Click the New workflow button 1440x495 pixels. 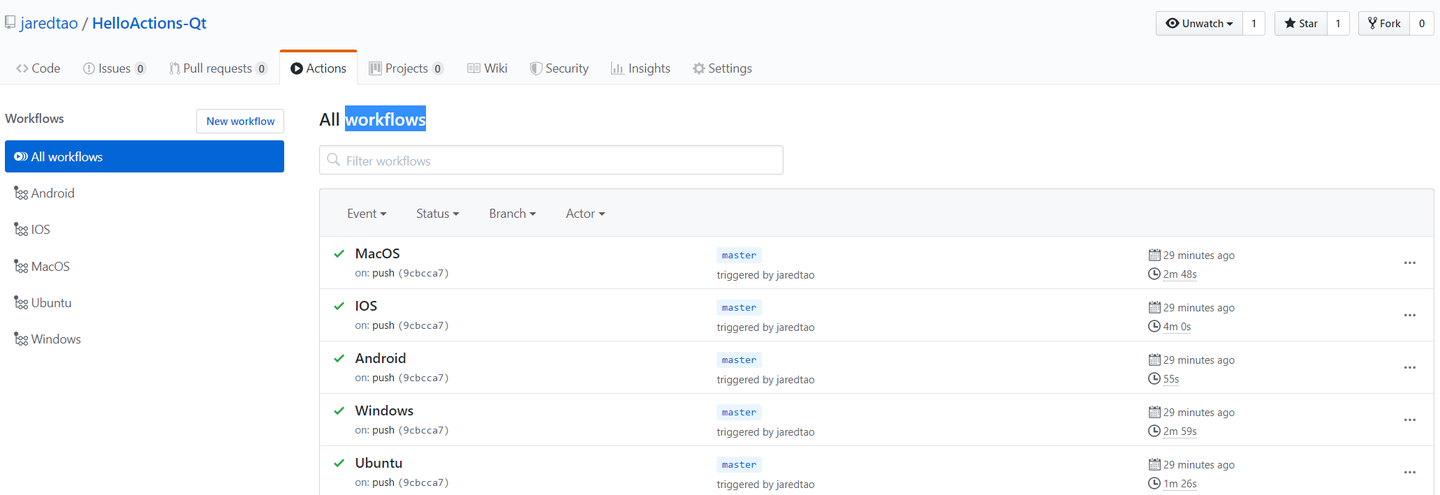[240, 121]
